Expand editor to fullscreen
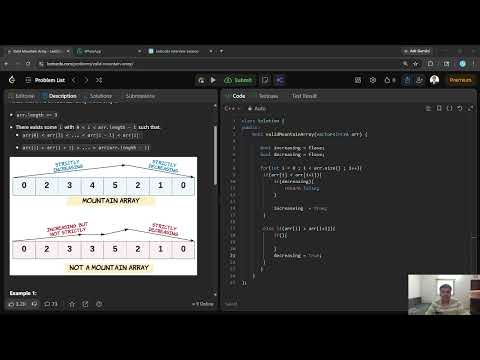480x360 pixels. tap(470, 108)
